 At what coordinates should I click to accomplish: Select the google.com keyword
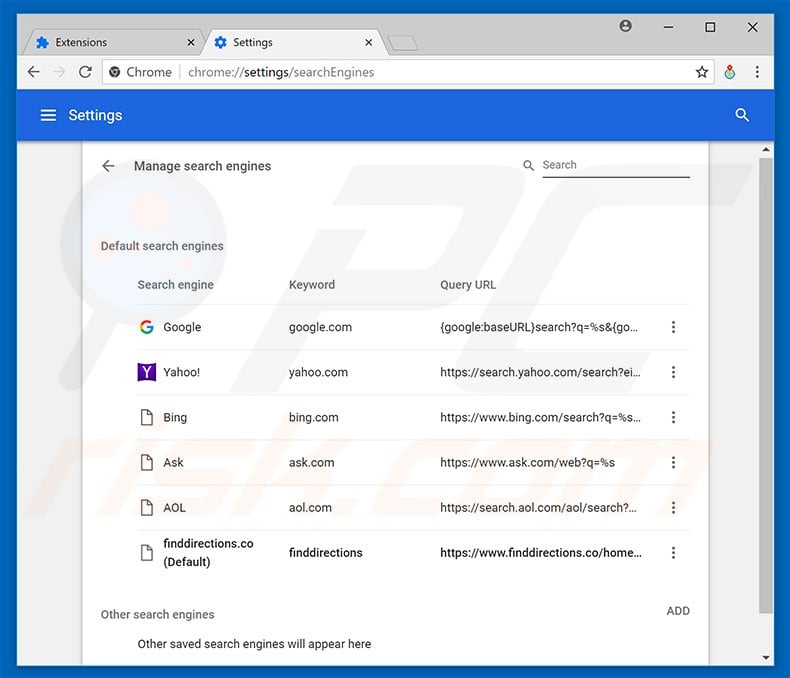coord(320,327)
